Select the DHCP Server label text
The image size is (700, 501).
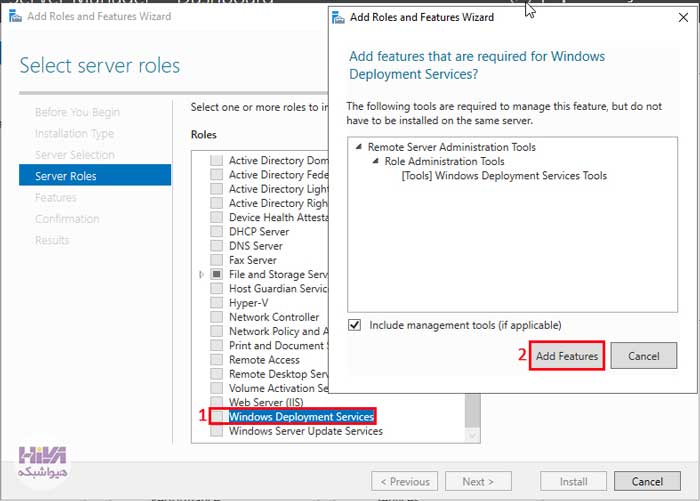(x=259, y=231)
